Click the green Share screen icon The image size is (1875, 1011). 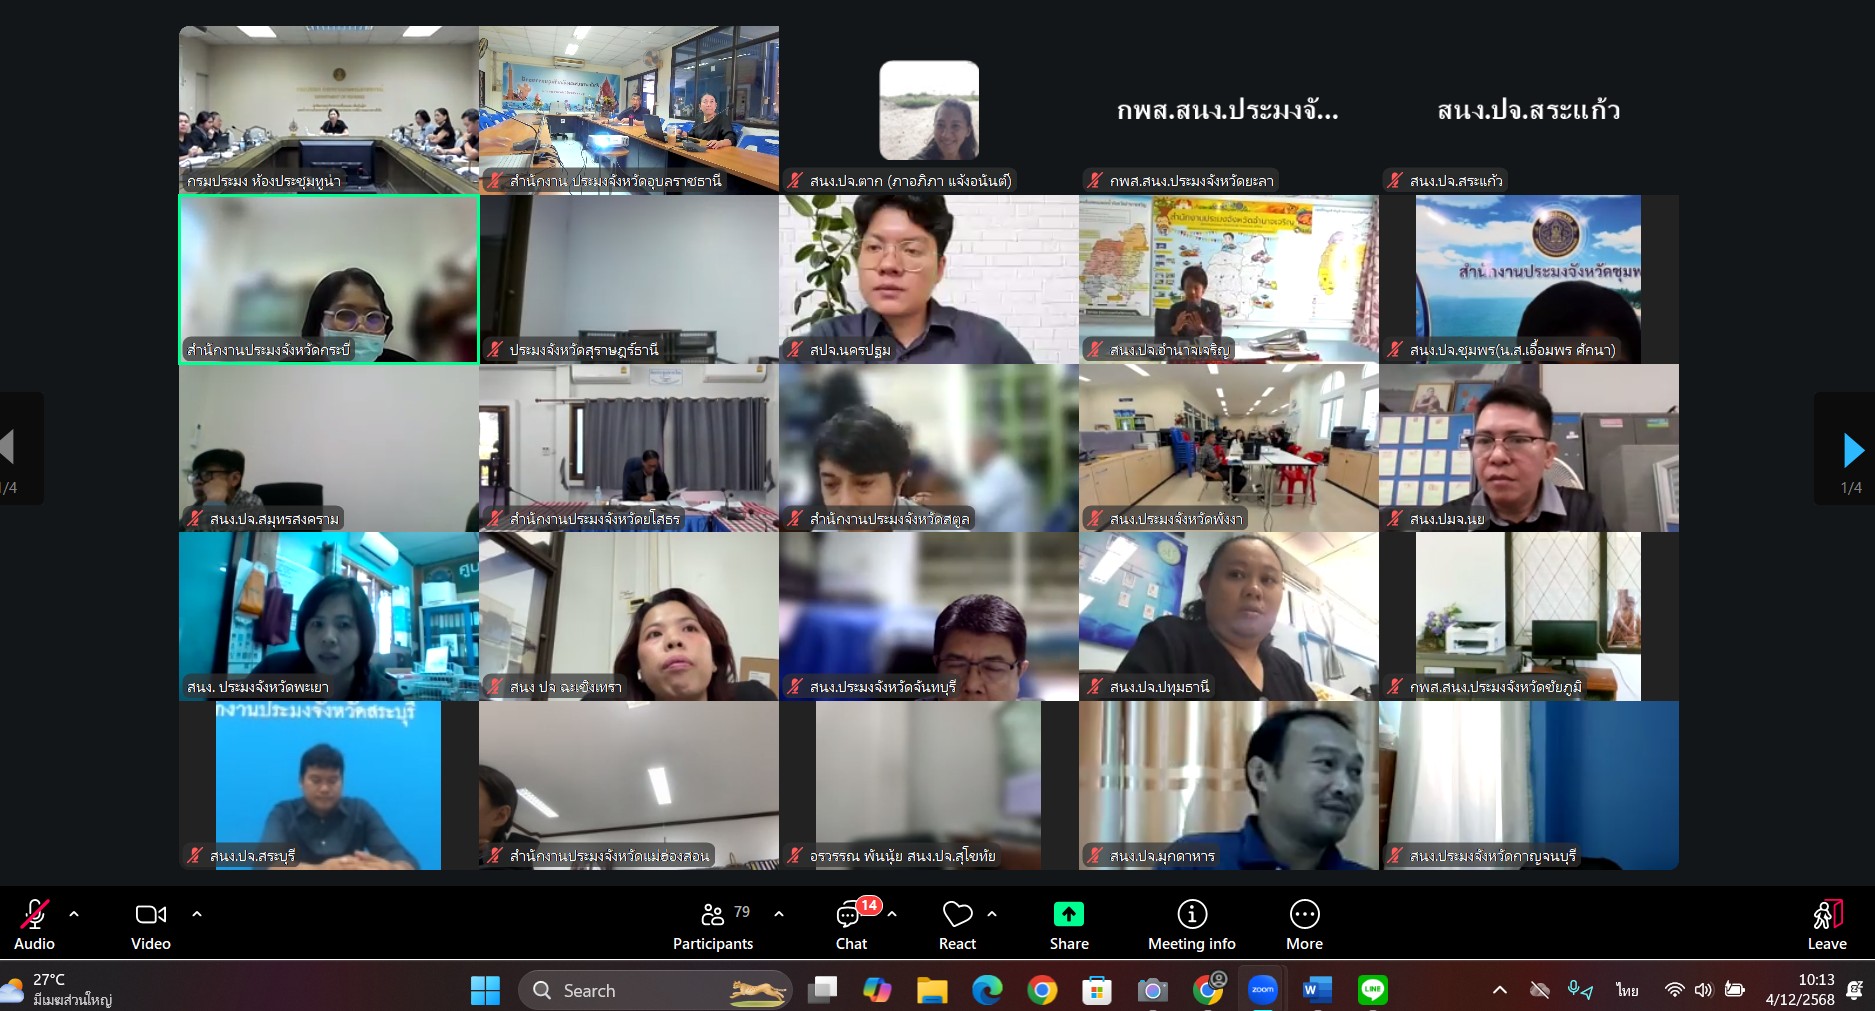pos(1068,915)
